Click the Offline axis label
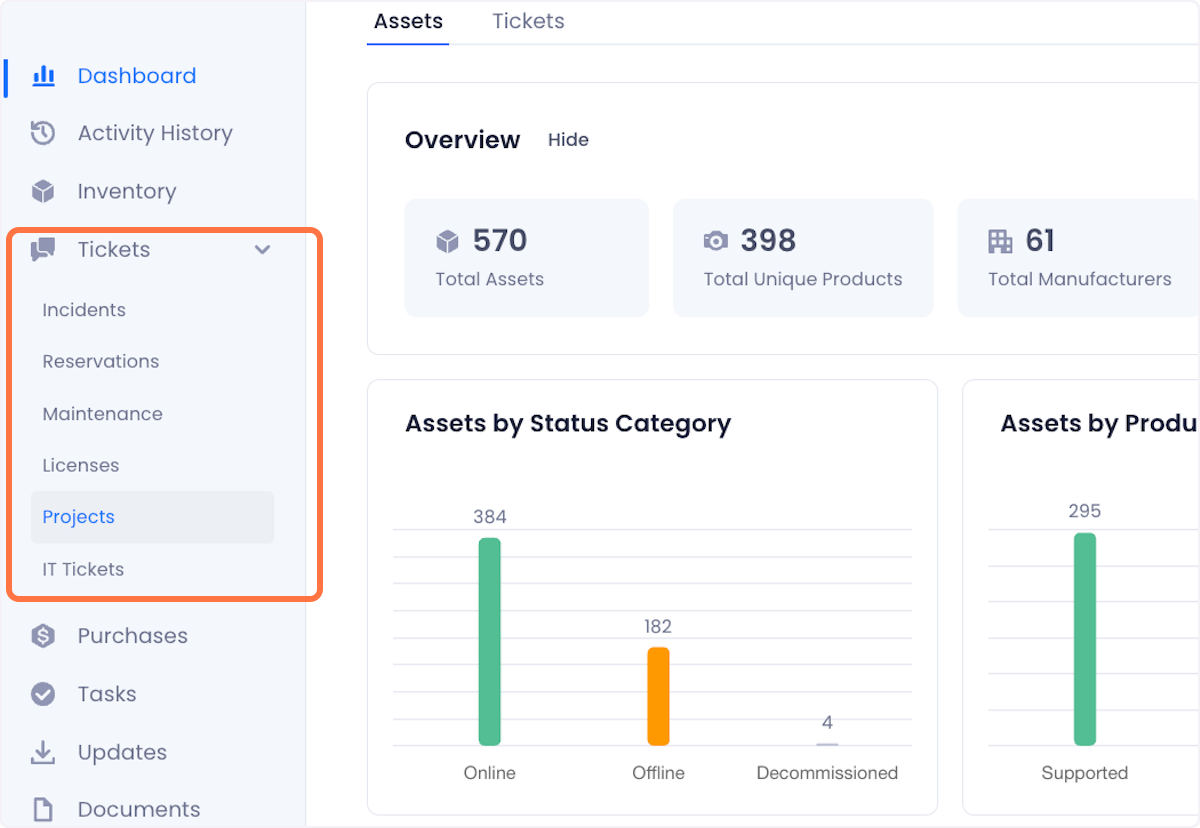The width and height of the screenshot is (1200, 828). pyautogui.click(x=659, y=773)
